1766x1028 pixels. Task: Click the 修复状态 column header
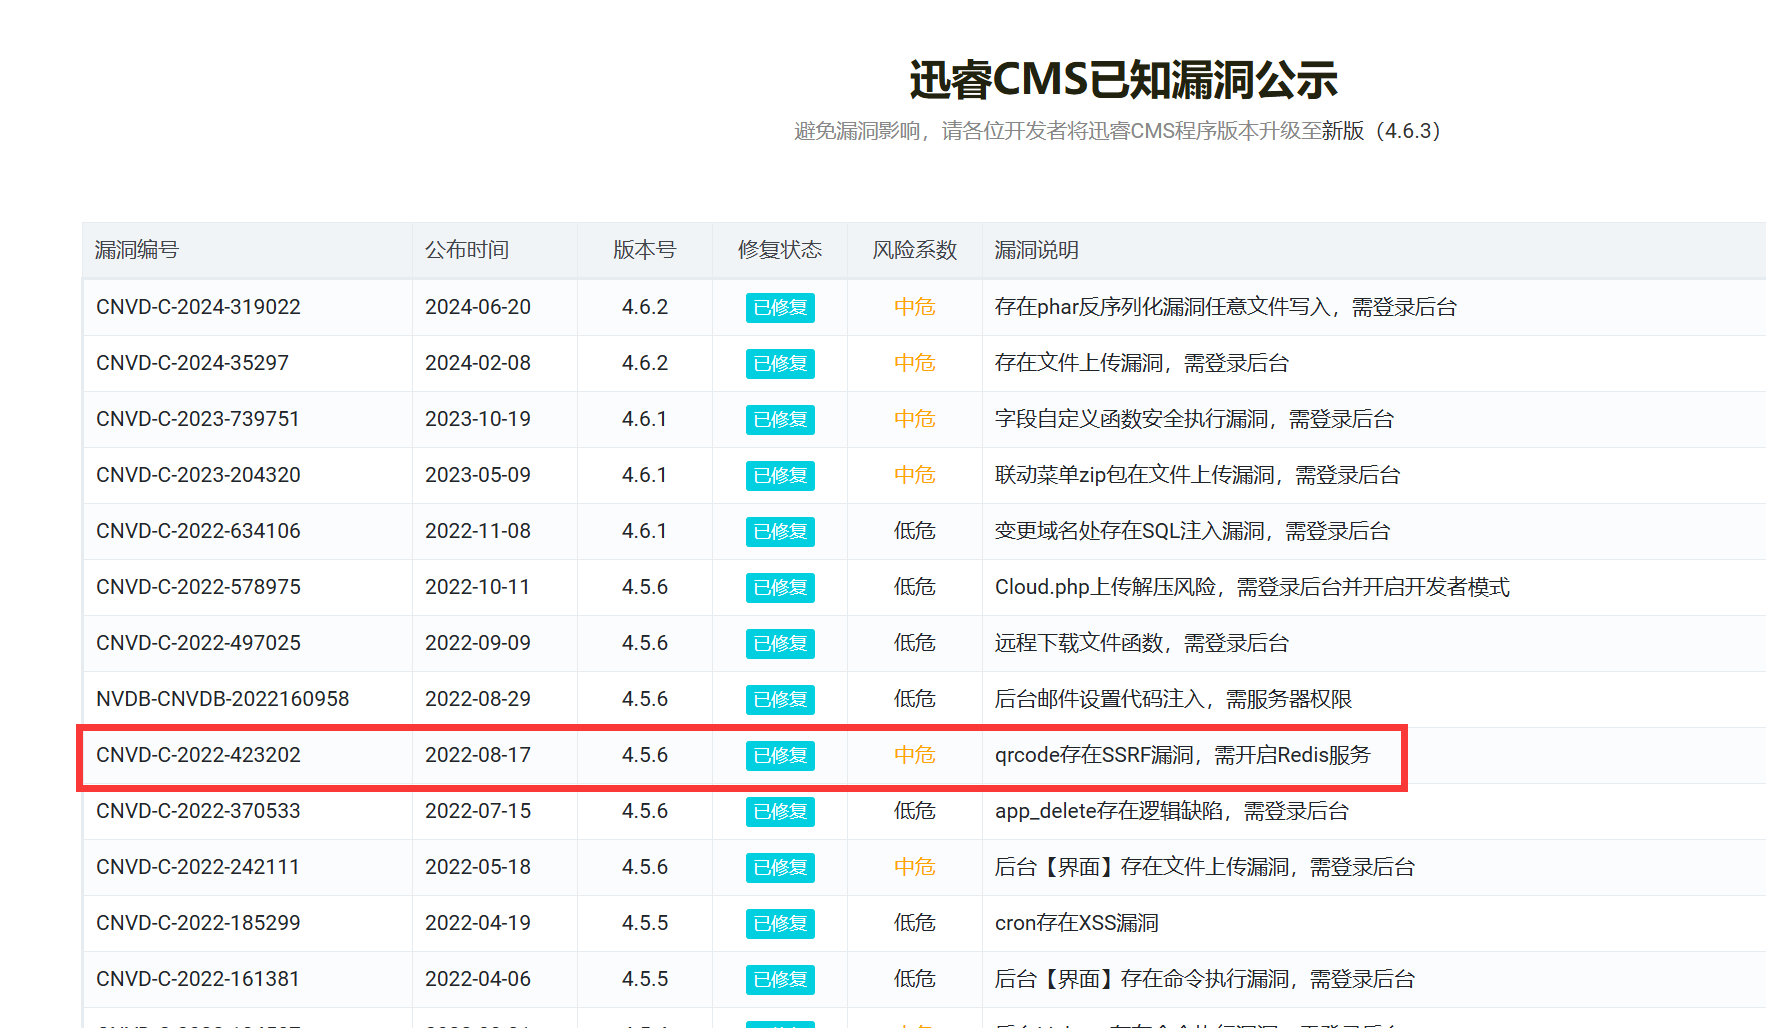780,250
